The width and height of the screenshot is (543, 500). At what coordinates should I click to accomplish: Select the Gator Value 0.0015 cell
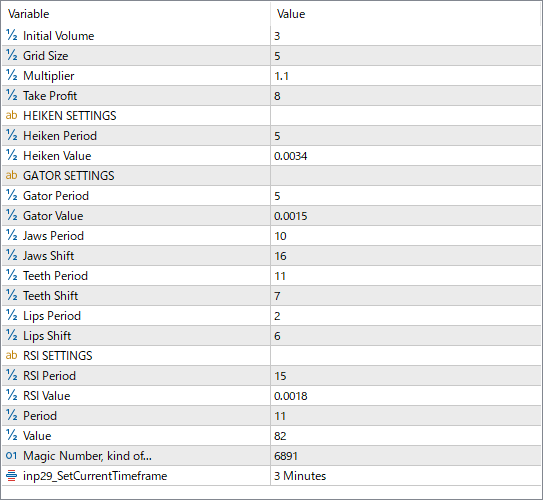point(406,216)
